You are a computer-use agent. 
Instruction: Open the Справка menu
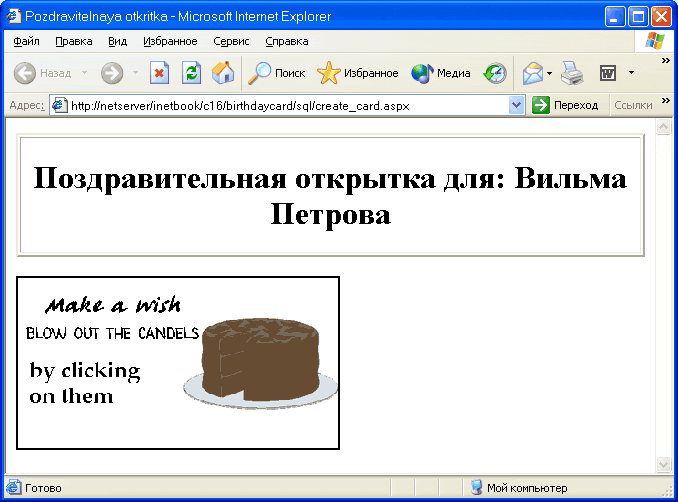pos(287,41)
